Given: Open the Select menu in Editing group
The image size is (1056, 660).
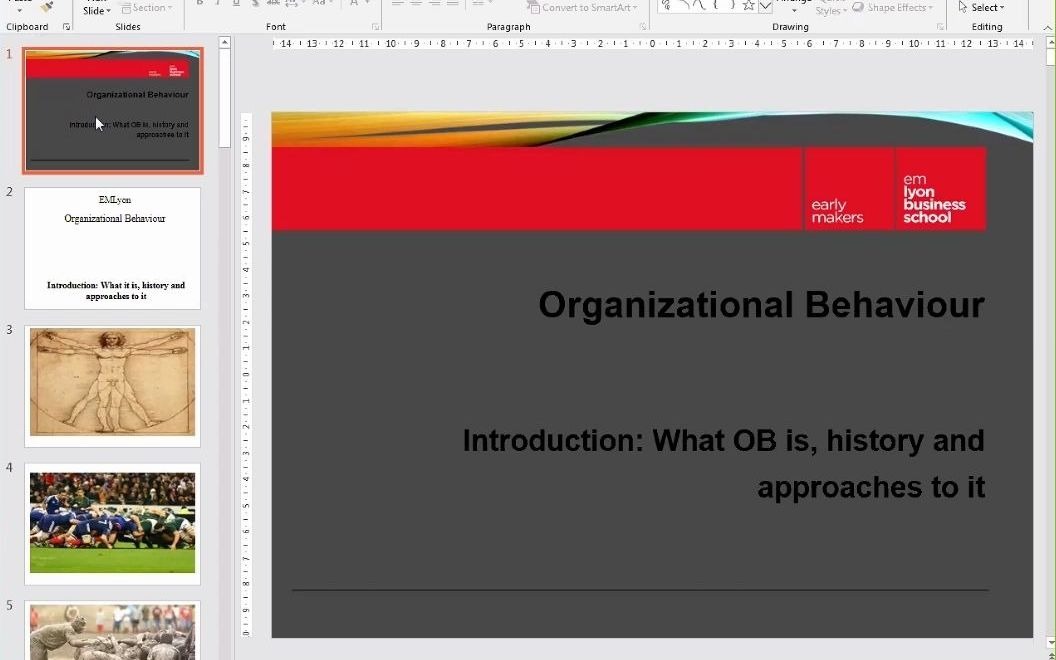Looking at the screenshot, I should click(x=984, y=7).
